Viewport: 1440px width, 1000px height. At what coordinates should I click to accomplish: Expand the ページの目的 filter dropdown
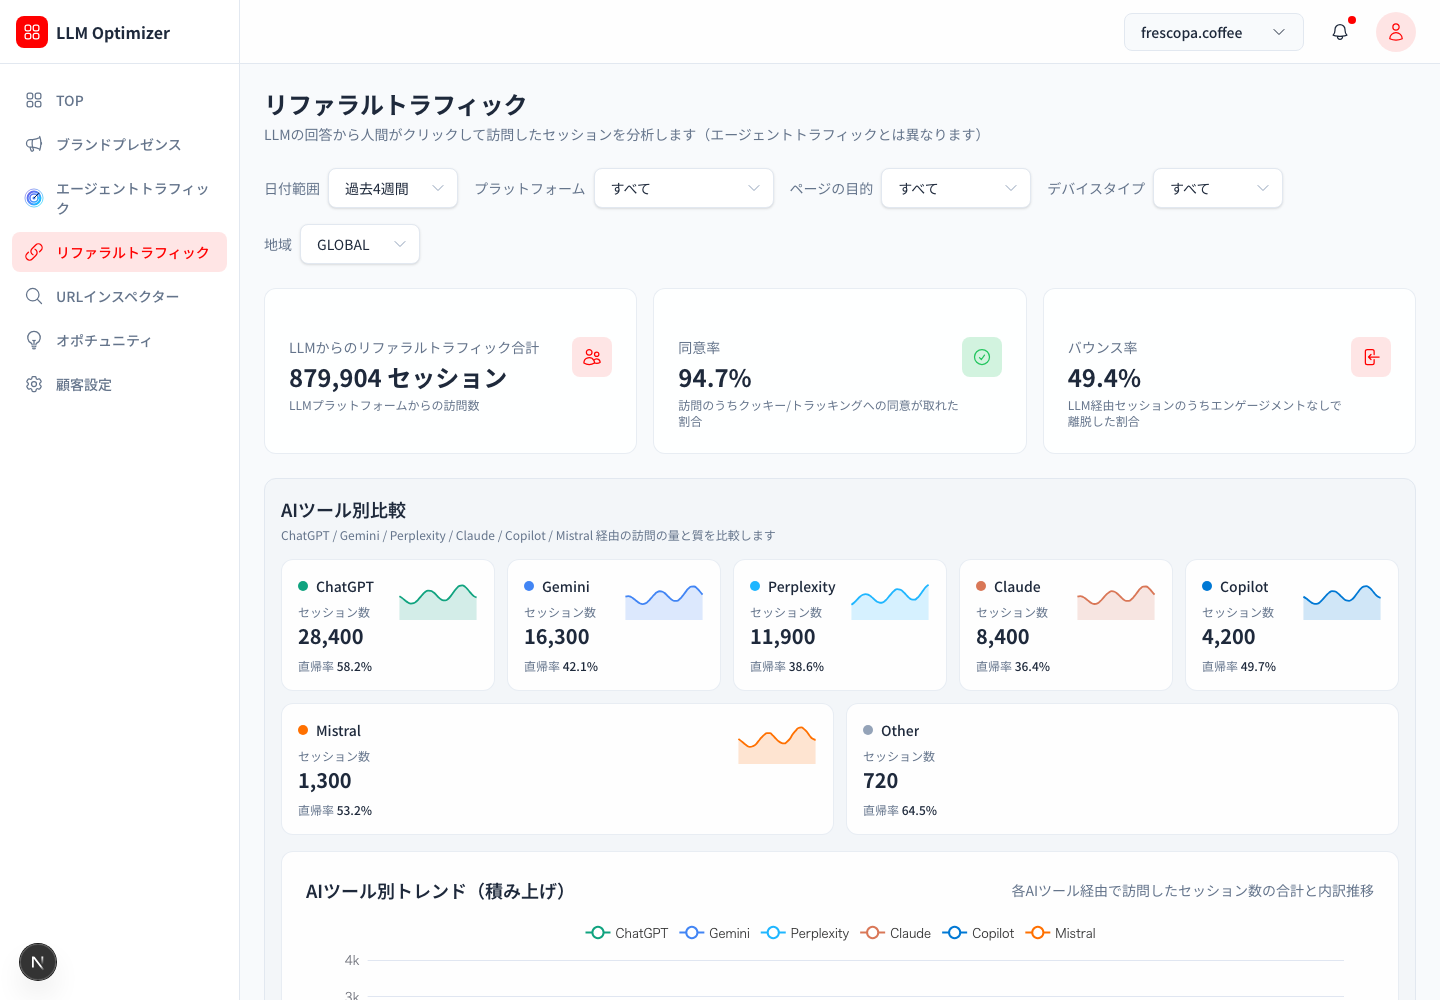click(956, 188)
